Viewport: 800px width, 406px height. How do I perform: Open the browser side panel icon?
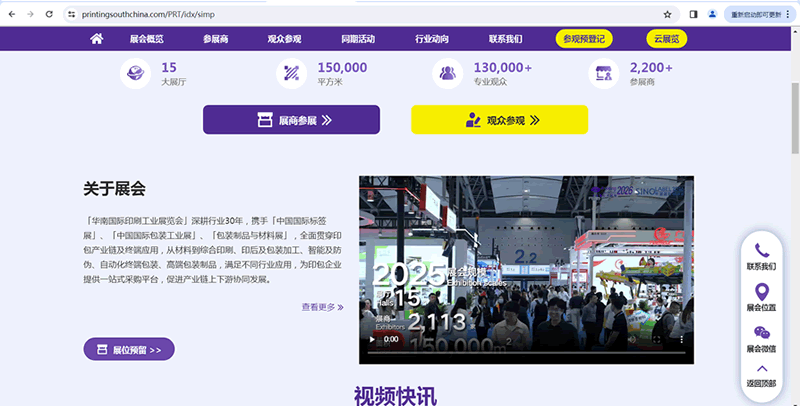[693, 14]
